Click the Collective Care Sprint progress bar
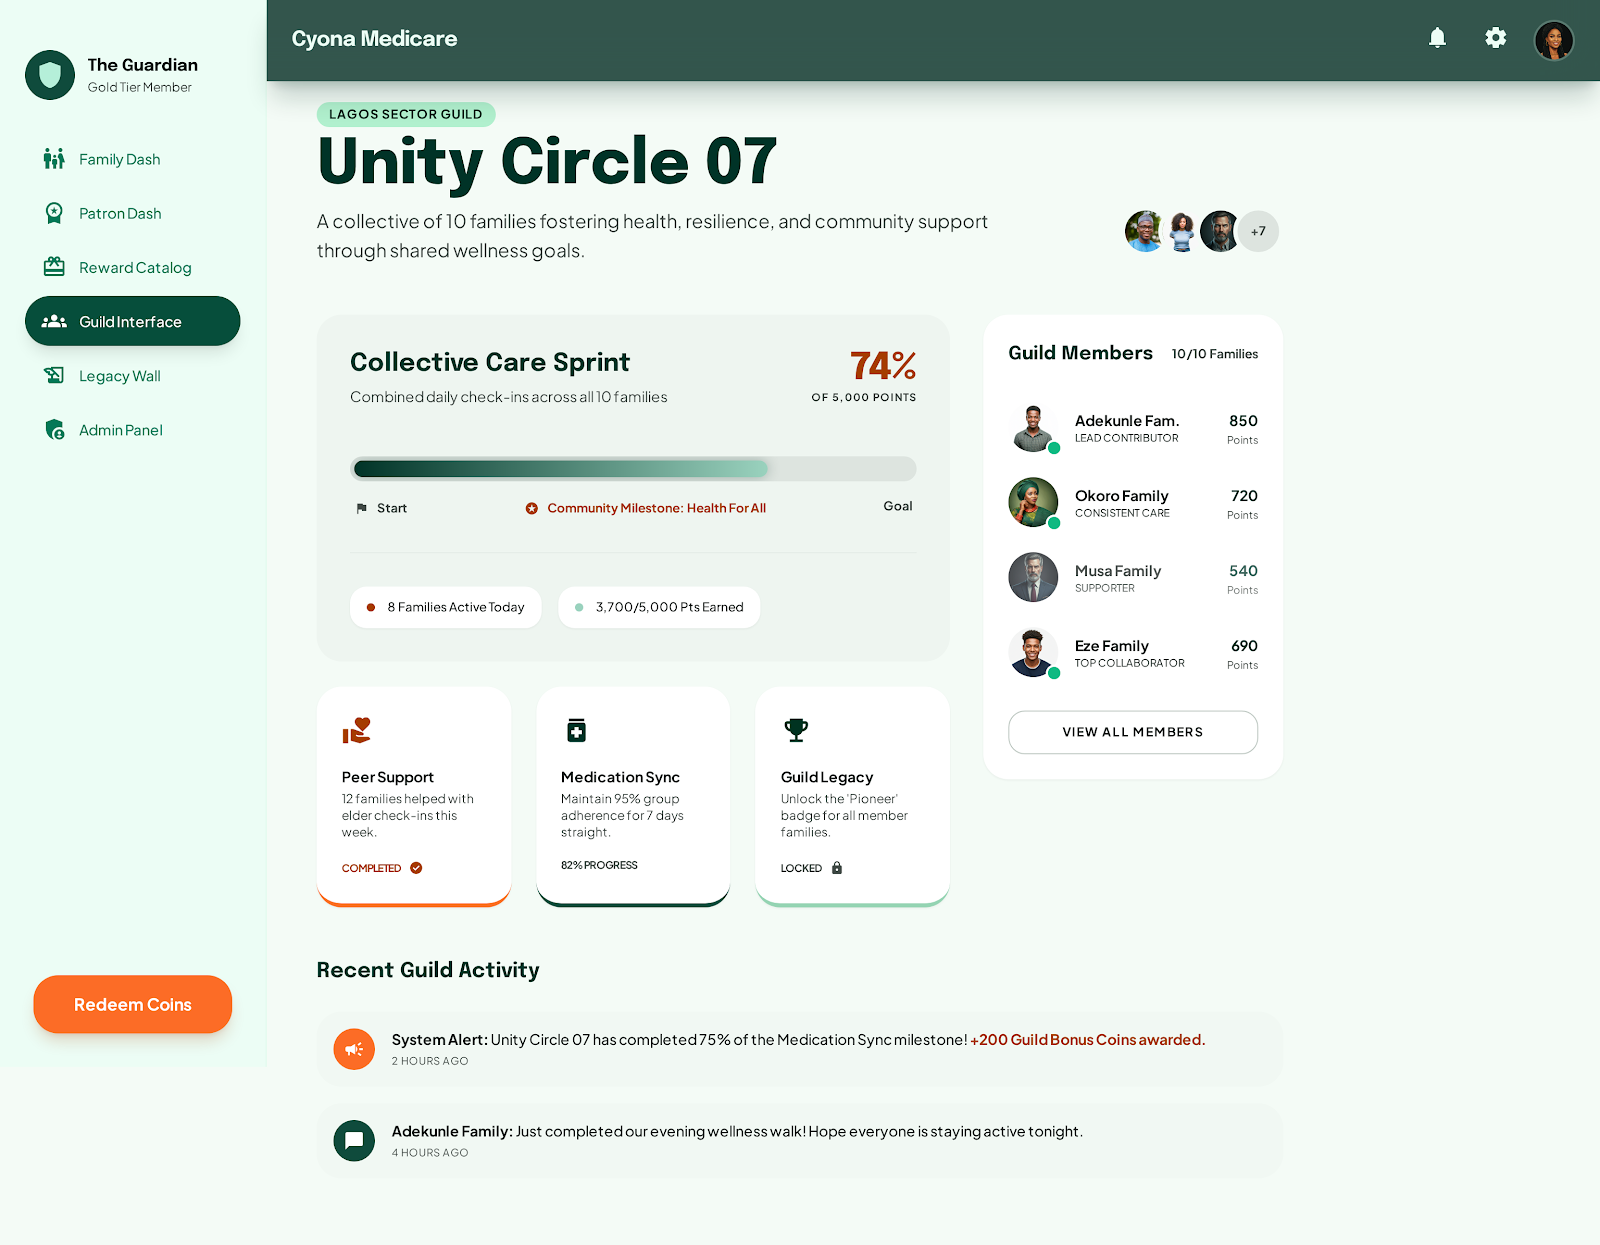This screenshot has height=1245, width=1600. [633, 469]
